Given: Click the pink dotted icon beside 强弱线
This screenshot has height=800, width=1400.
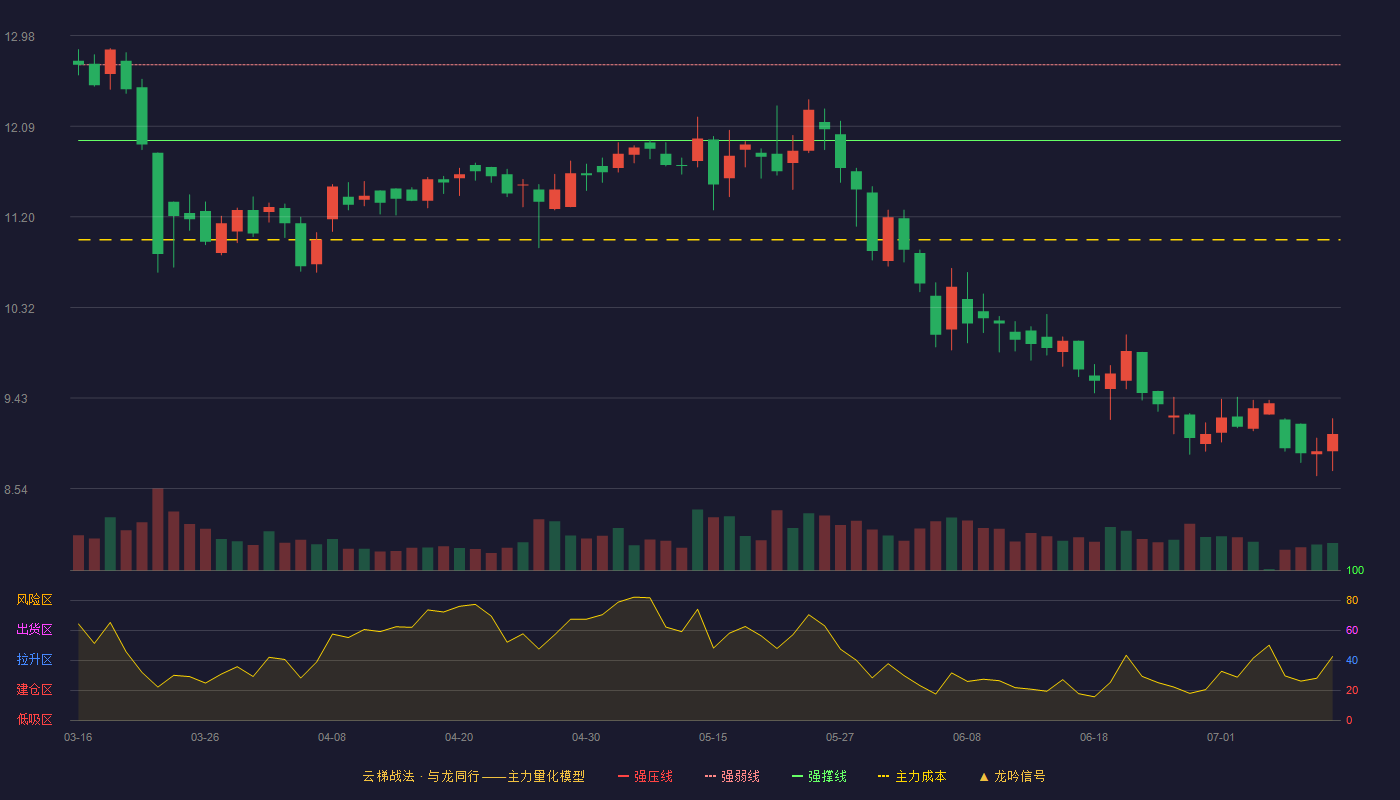Looking at the screenshot, I should (x=710, y=776).
